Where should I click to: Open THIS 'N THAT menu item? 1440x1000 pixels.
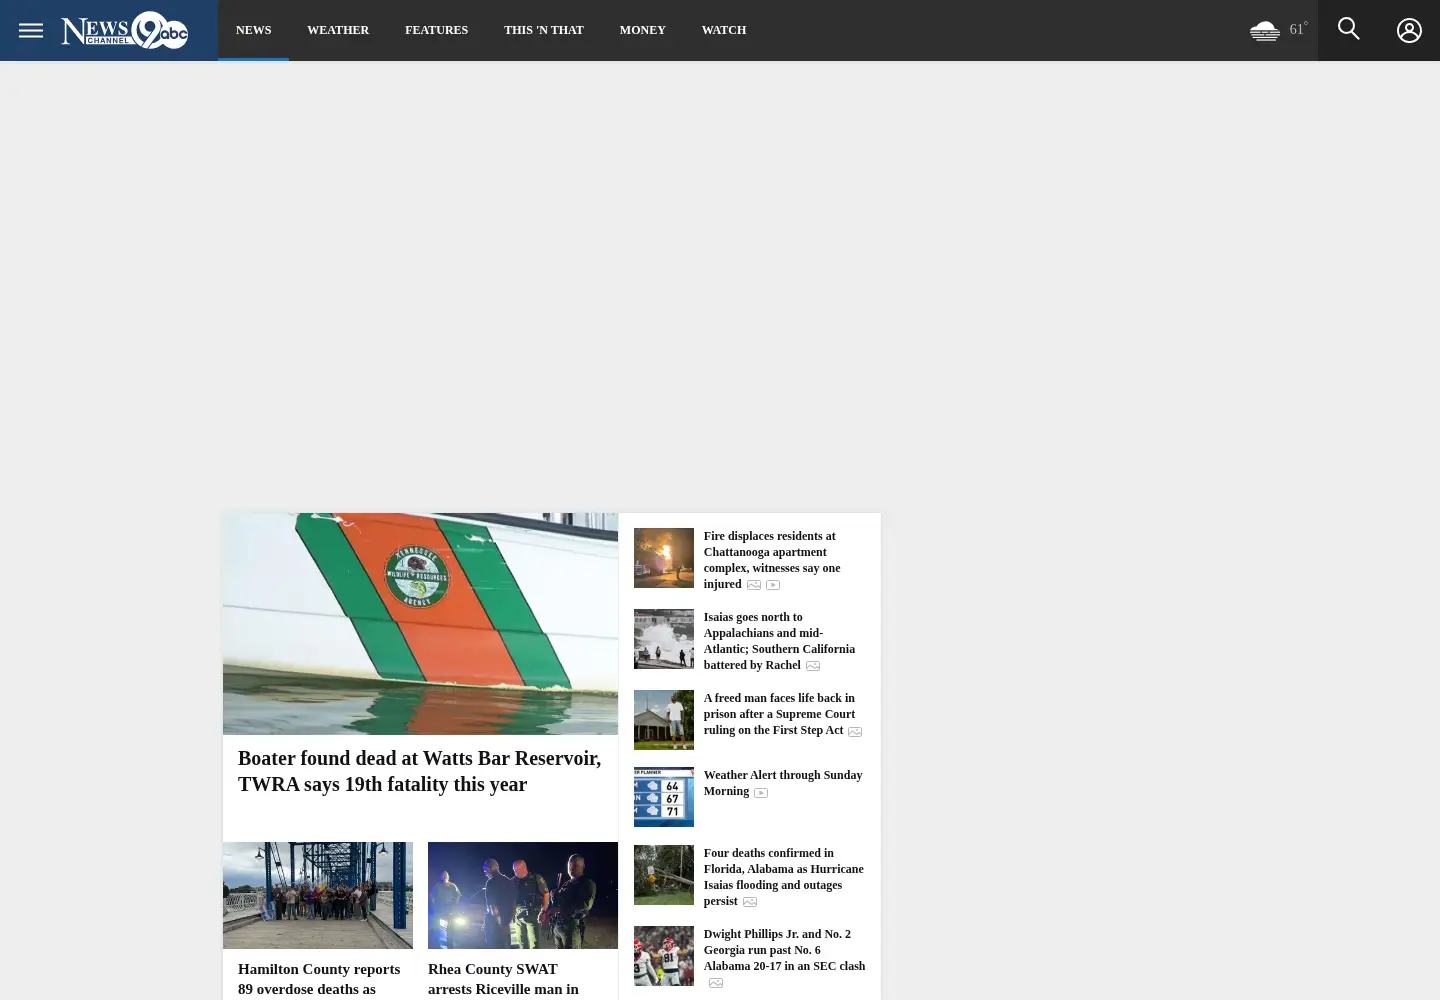tap(543, 30)
